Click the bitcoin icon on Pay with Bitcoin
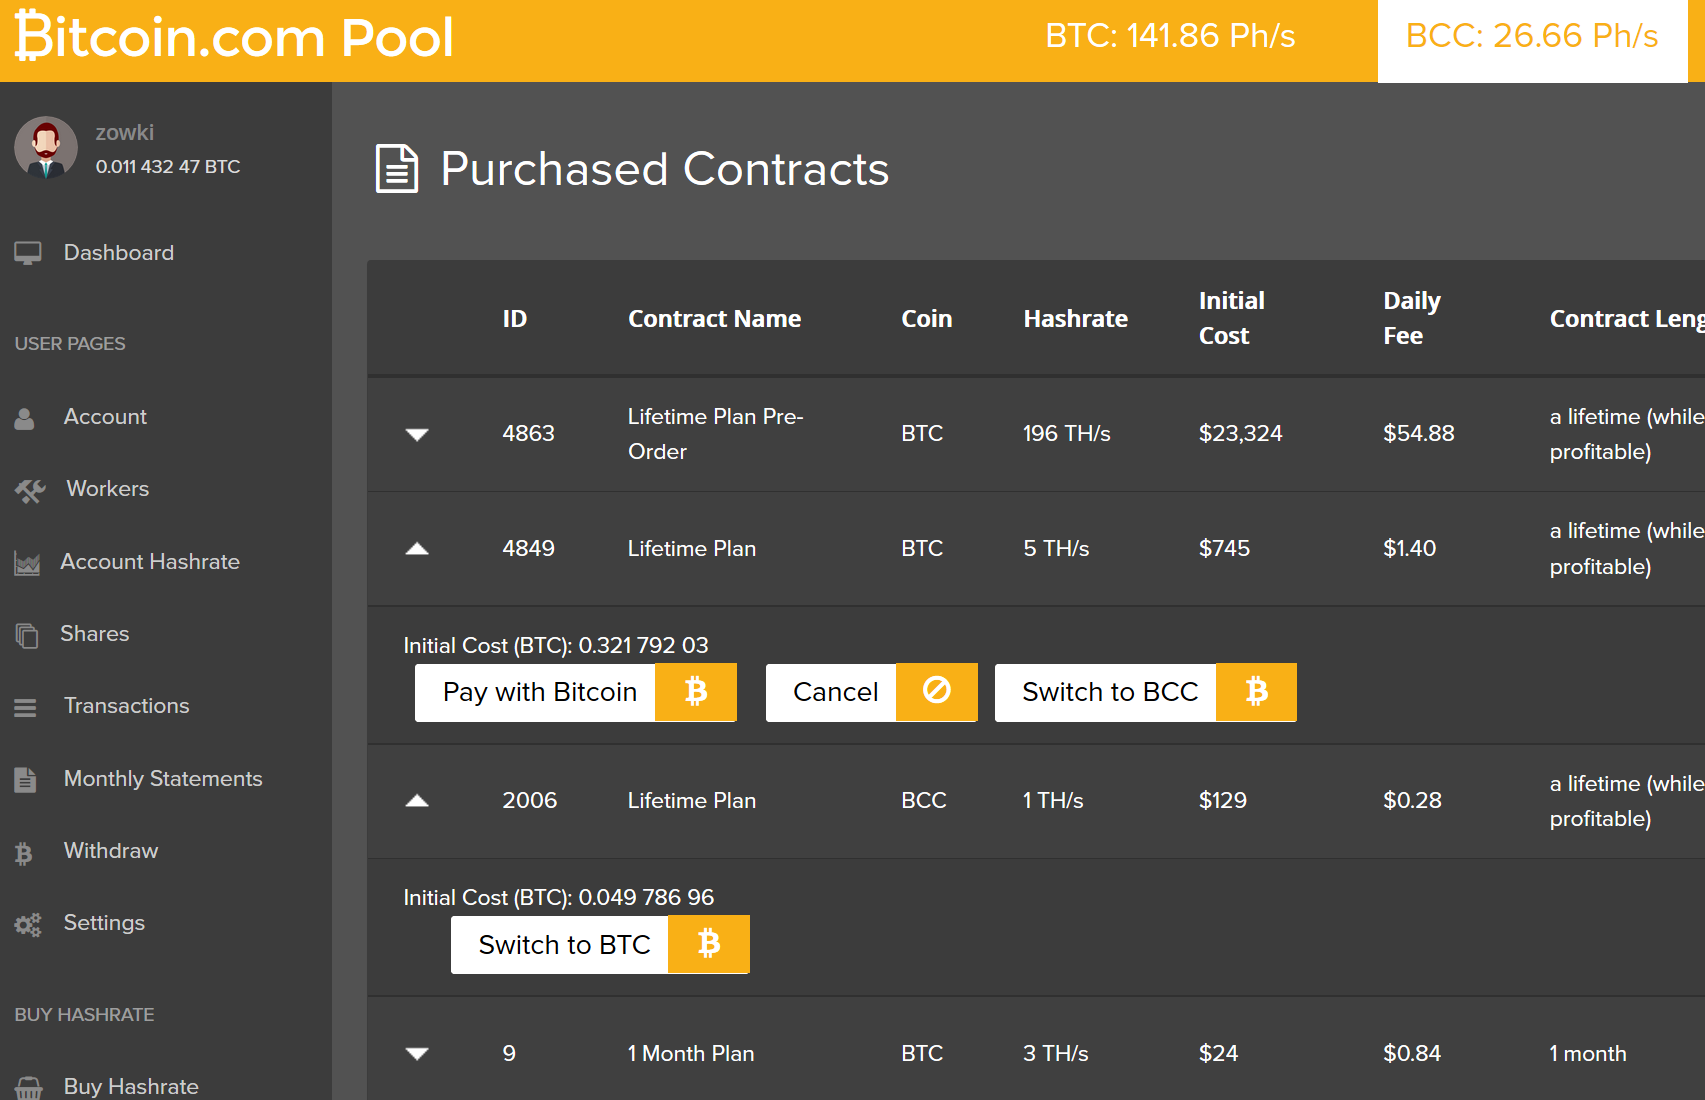 696,692
